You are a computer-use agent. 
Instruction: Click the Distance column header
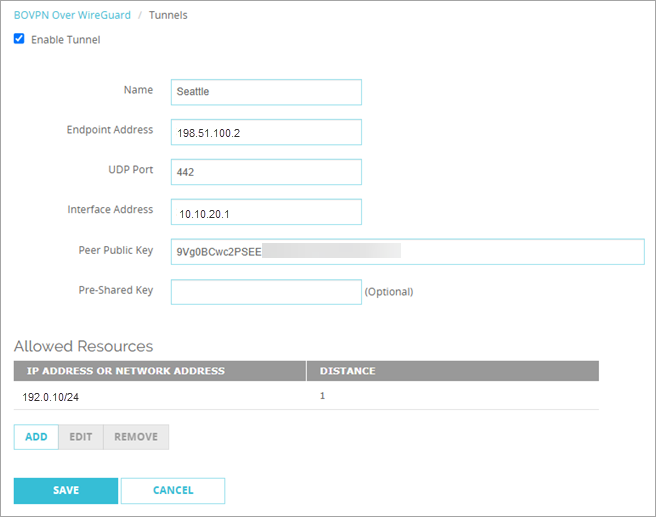point(453,371)
